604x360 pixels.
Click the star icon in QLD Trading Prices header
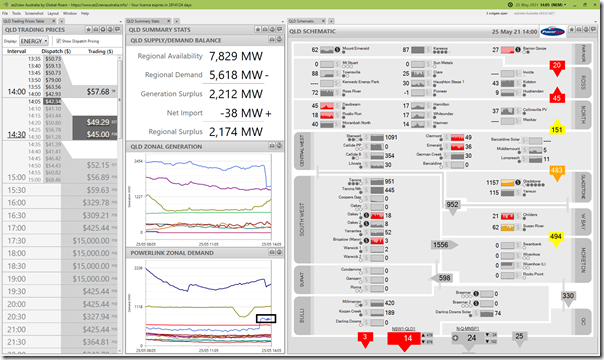(x=89, y=30)
